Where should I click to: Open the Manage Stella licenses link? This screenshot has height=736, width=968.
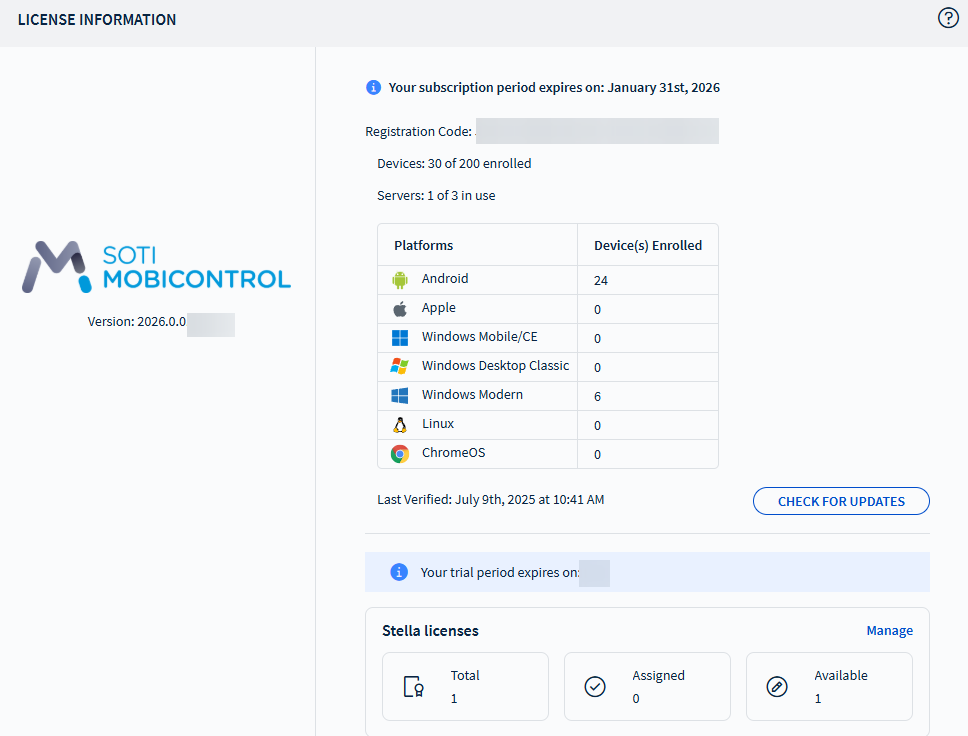click(889, 631)
